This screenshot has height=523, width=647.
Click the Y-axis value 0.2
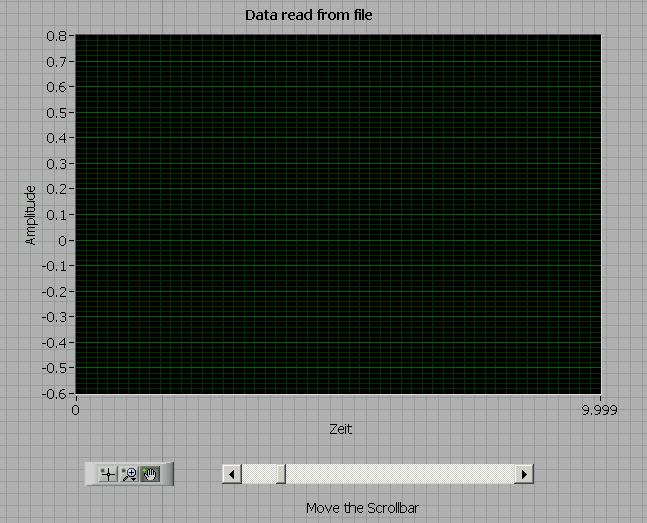tap(56, 189)
